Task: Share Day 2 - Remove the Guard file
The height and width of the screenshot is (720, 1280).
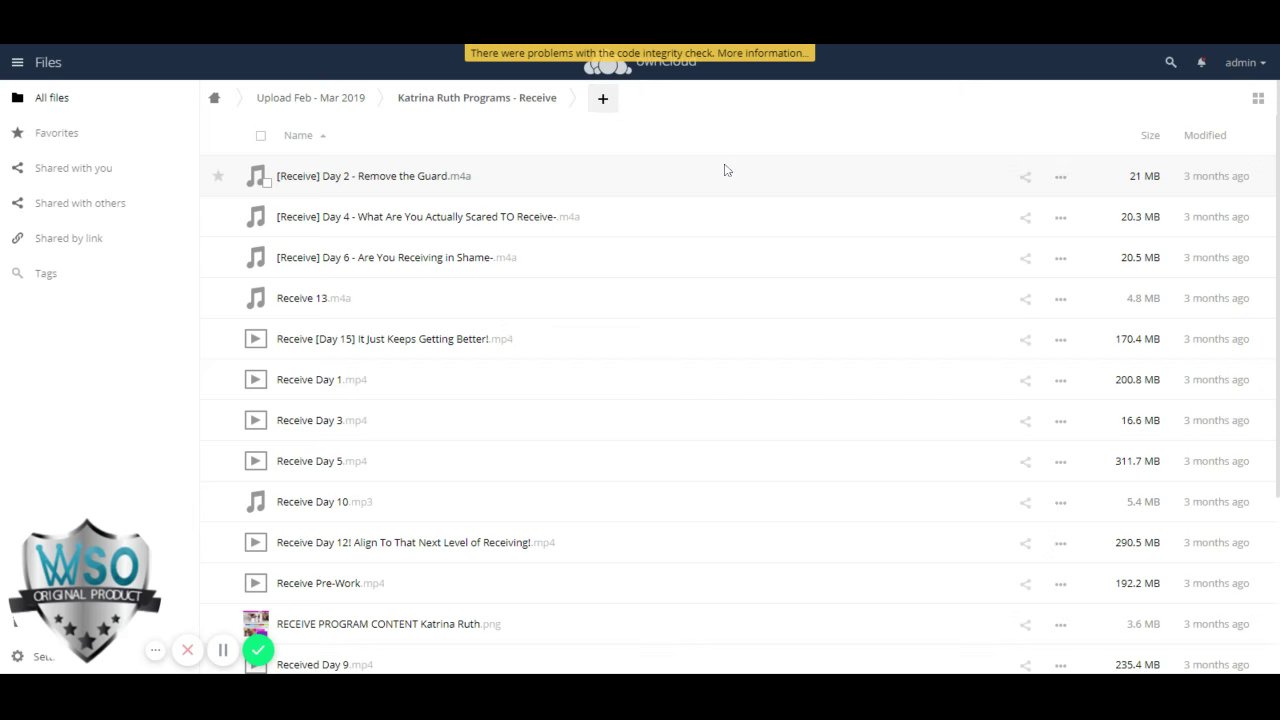Action: click(1025, 177)
